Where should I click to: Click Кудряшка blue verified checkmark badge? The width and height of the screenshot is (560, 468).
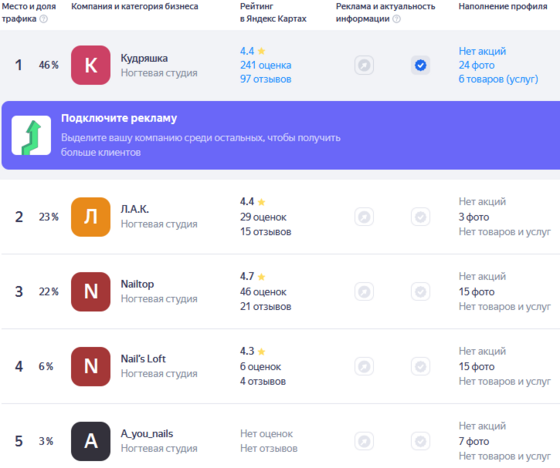[420, 65]
